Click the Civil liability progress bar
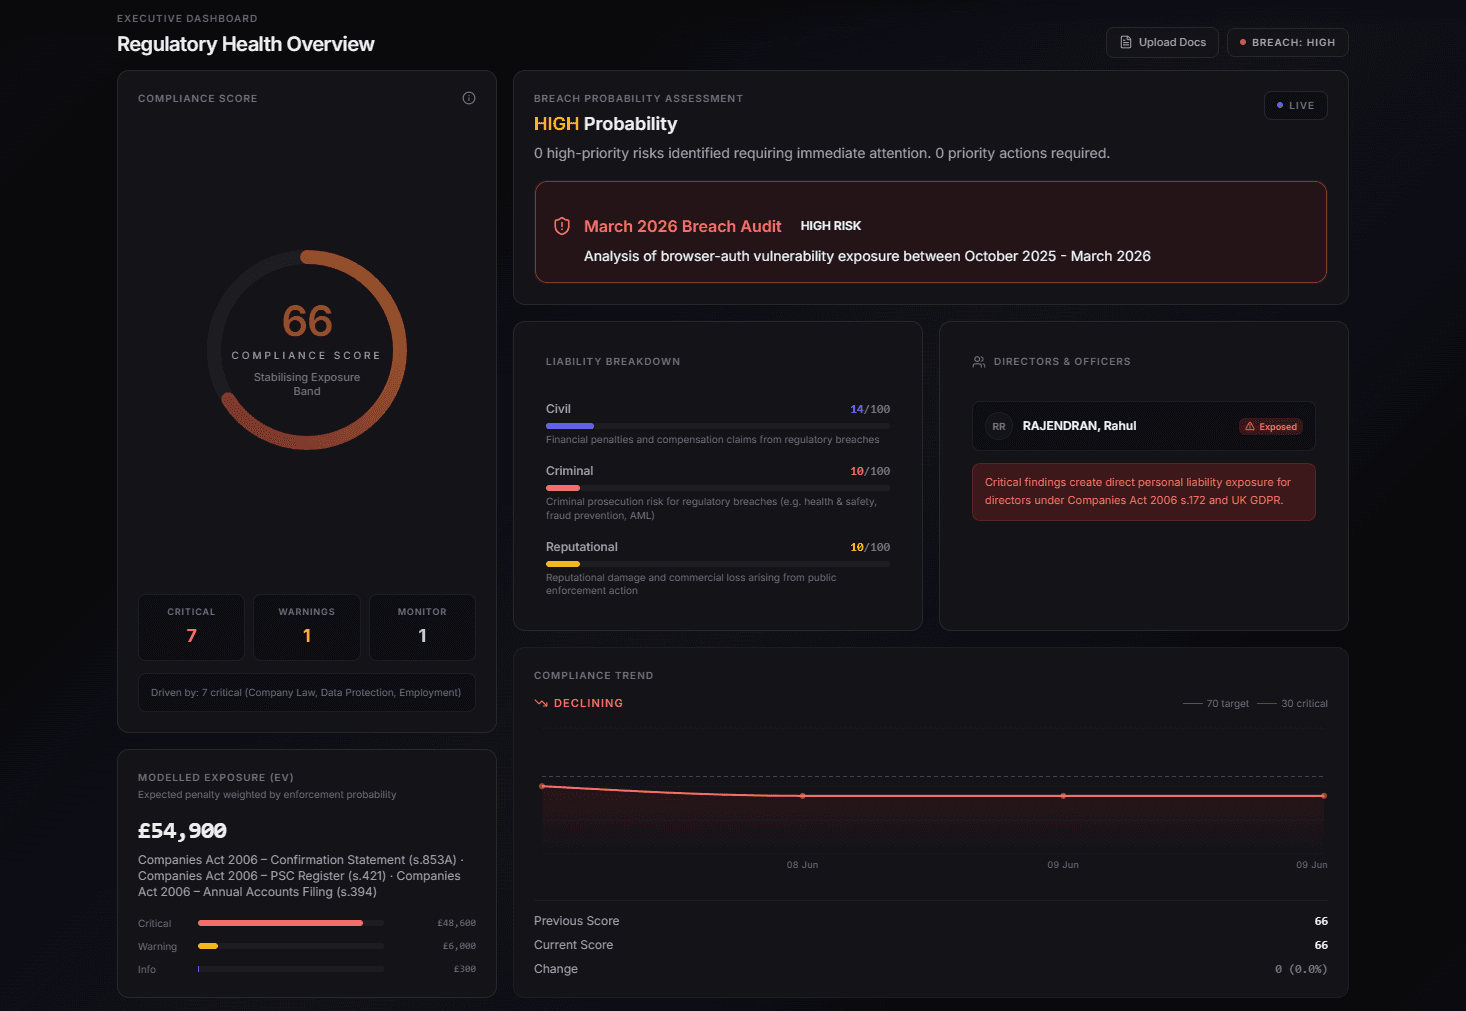Image resolution: width=1466 pixels, height=1011 pixels. pos(718,426)
